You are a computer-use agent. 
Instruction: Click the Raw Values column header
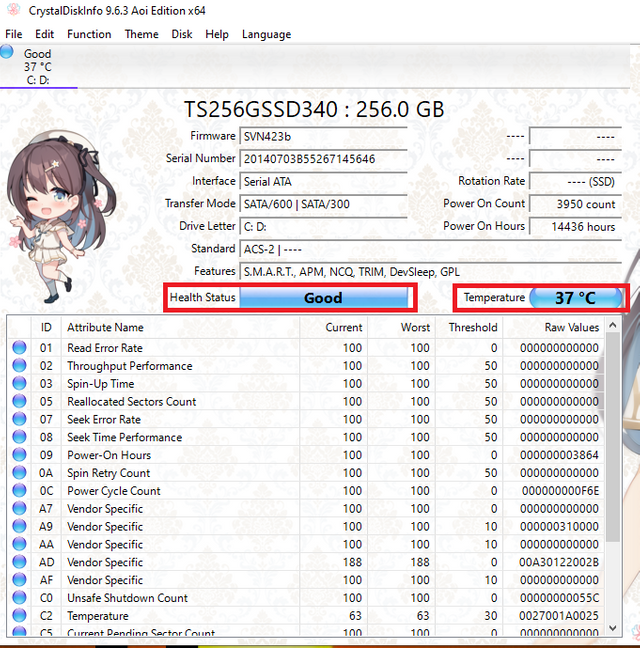tap(554, 327)
